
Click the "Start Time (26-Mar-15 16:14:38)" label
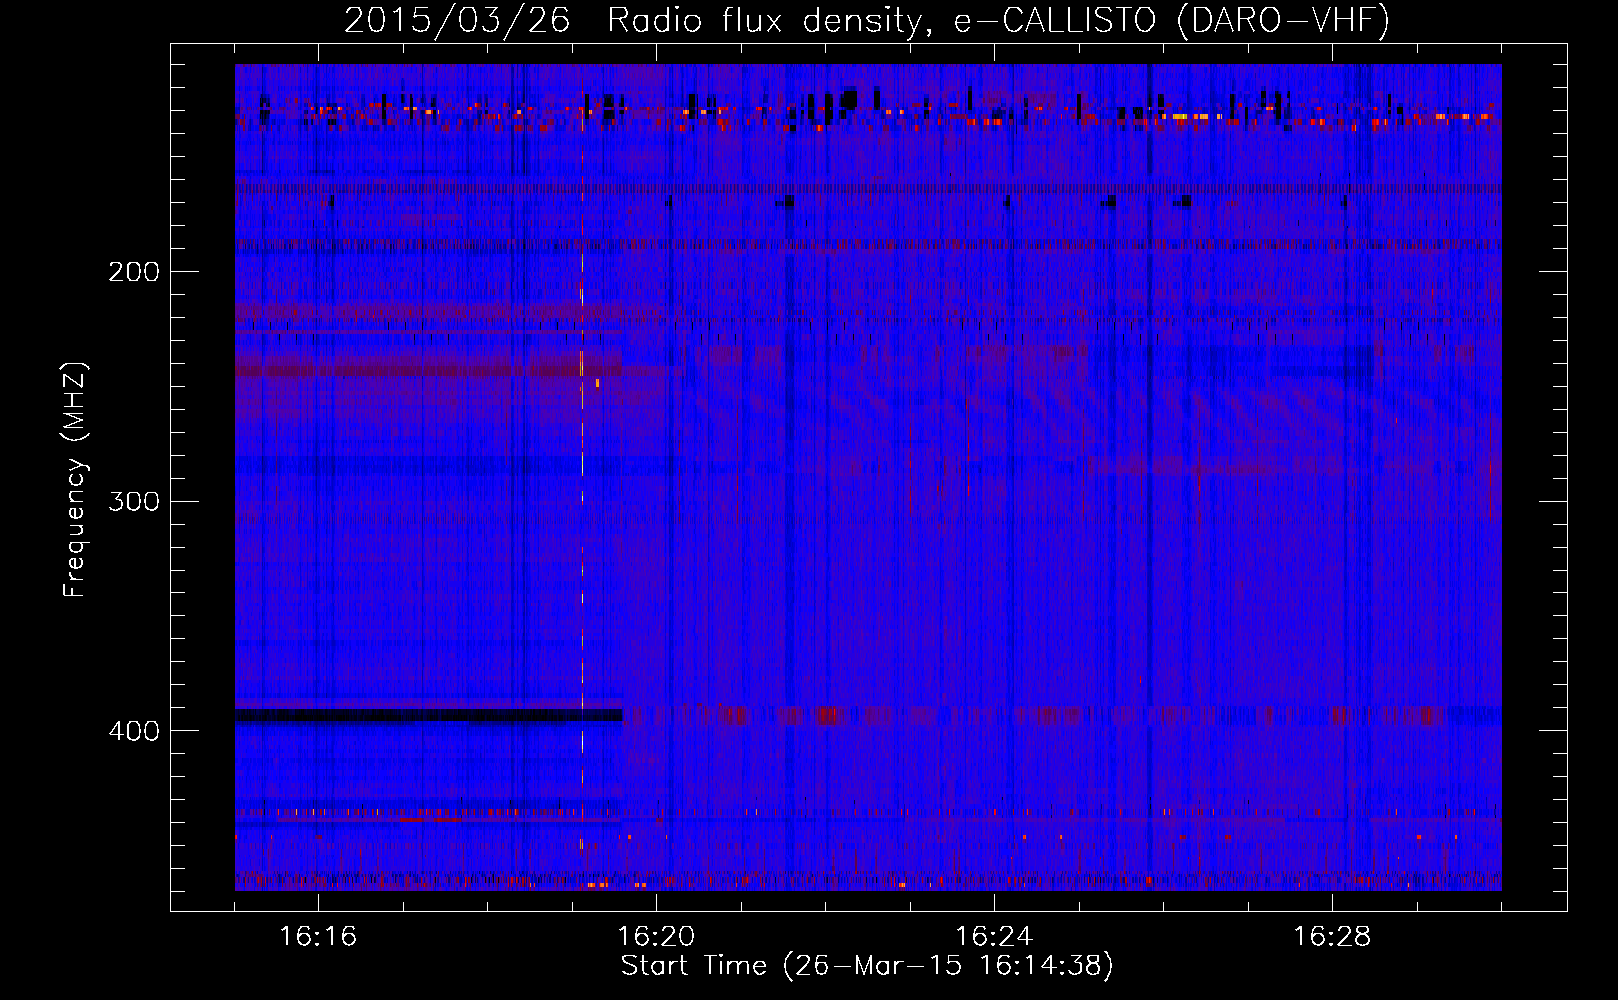(x=867, y=966)
